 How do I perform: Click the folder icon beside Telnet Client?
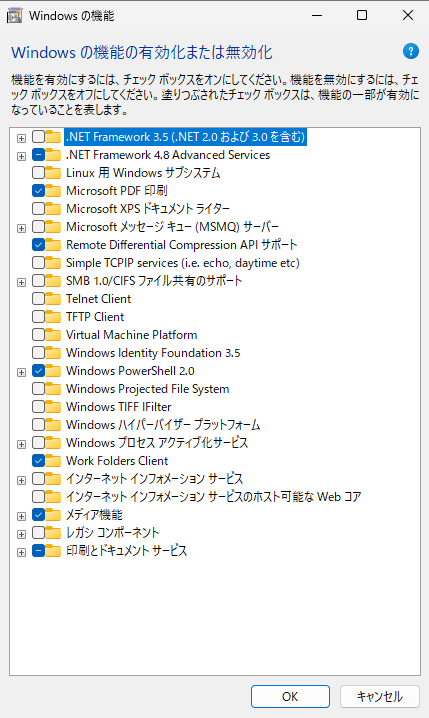click(x=53, y=299)
